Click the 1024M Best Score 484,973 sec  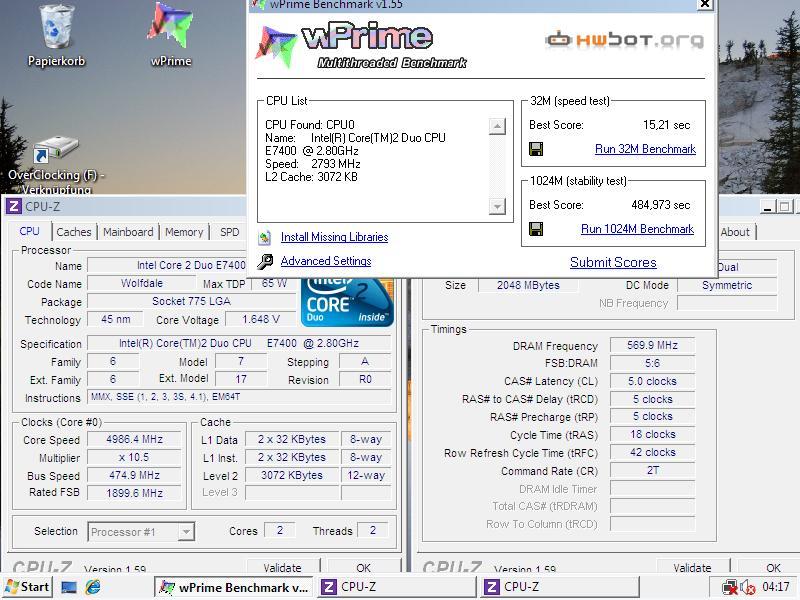[661, 205]
